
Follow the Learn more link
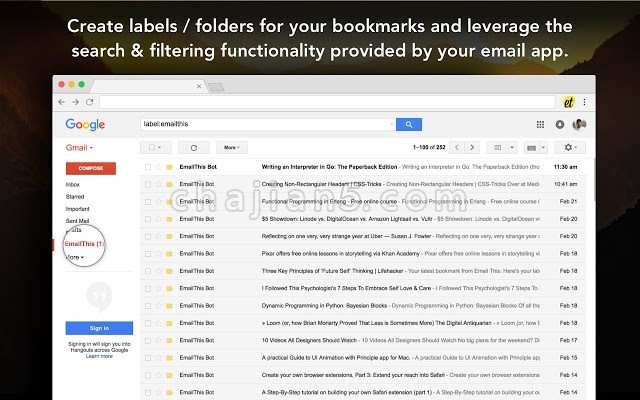tap(99, 356)
